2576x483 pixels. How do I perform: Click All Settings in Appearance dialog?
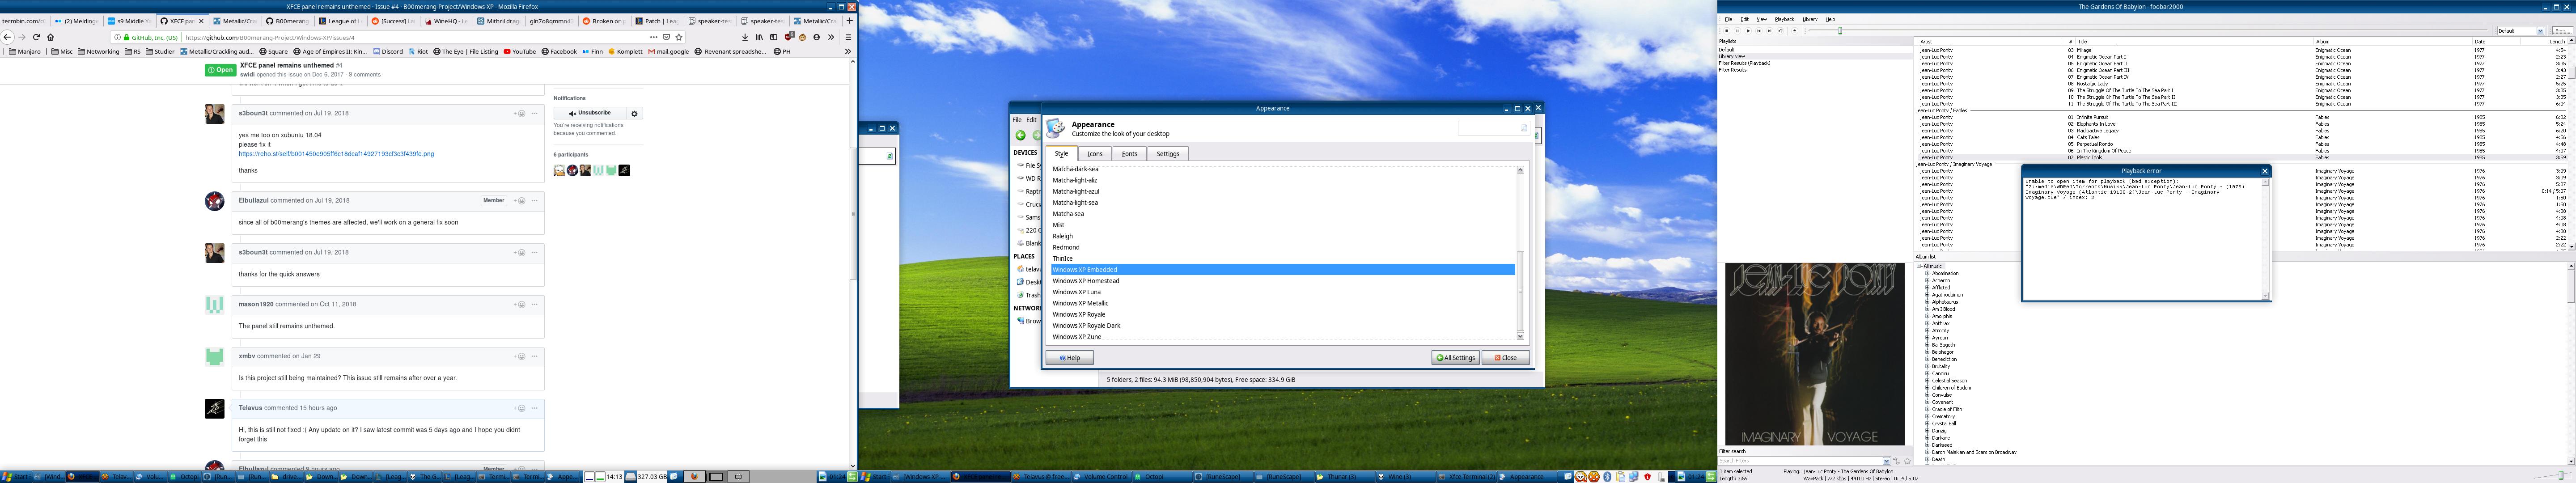pos(1455,357)
